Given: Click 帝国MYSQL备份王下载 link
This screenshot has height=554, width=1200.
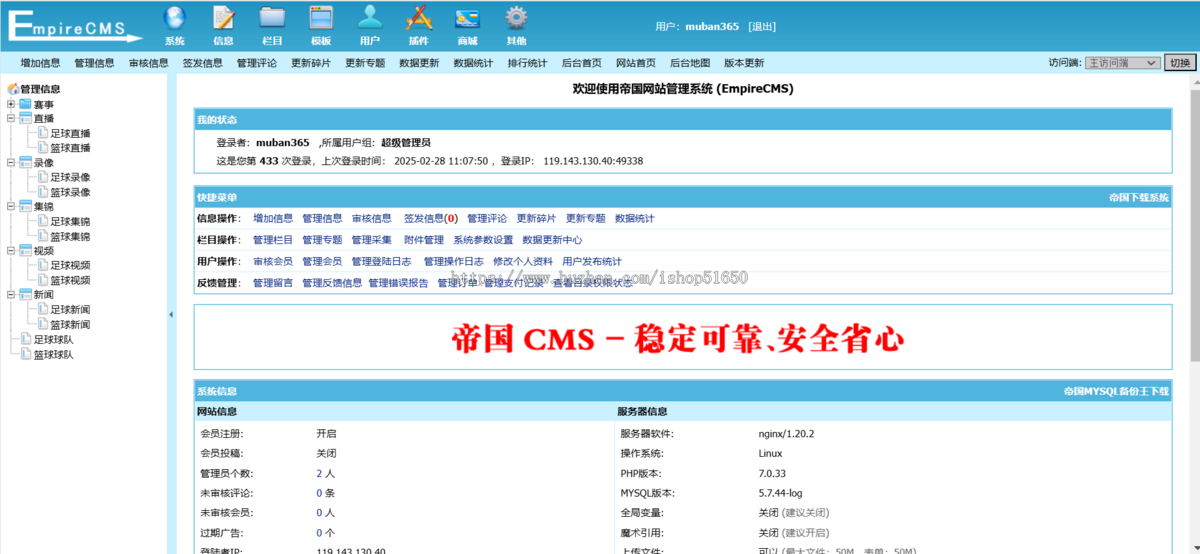Looking at the screenshot, I should pos(1116,392).
